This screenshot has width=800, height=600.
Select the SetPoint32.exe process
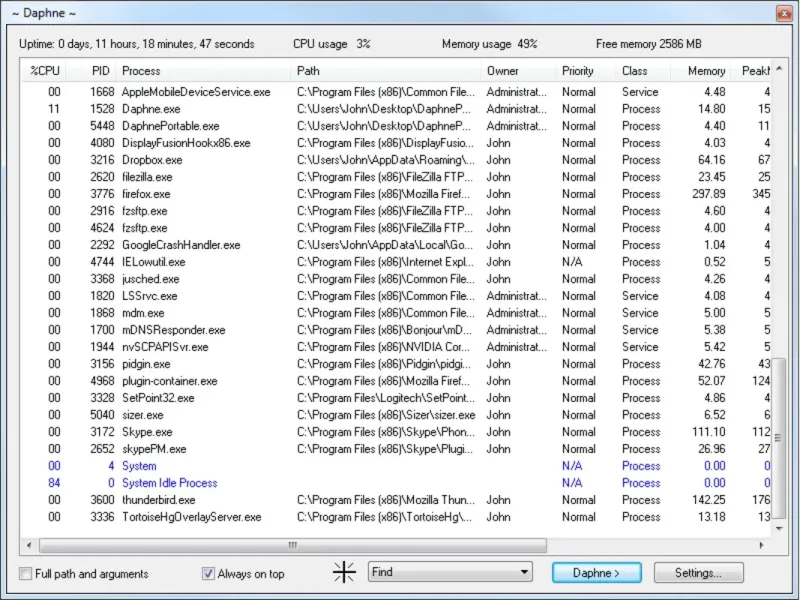pos(395,398)
